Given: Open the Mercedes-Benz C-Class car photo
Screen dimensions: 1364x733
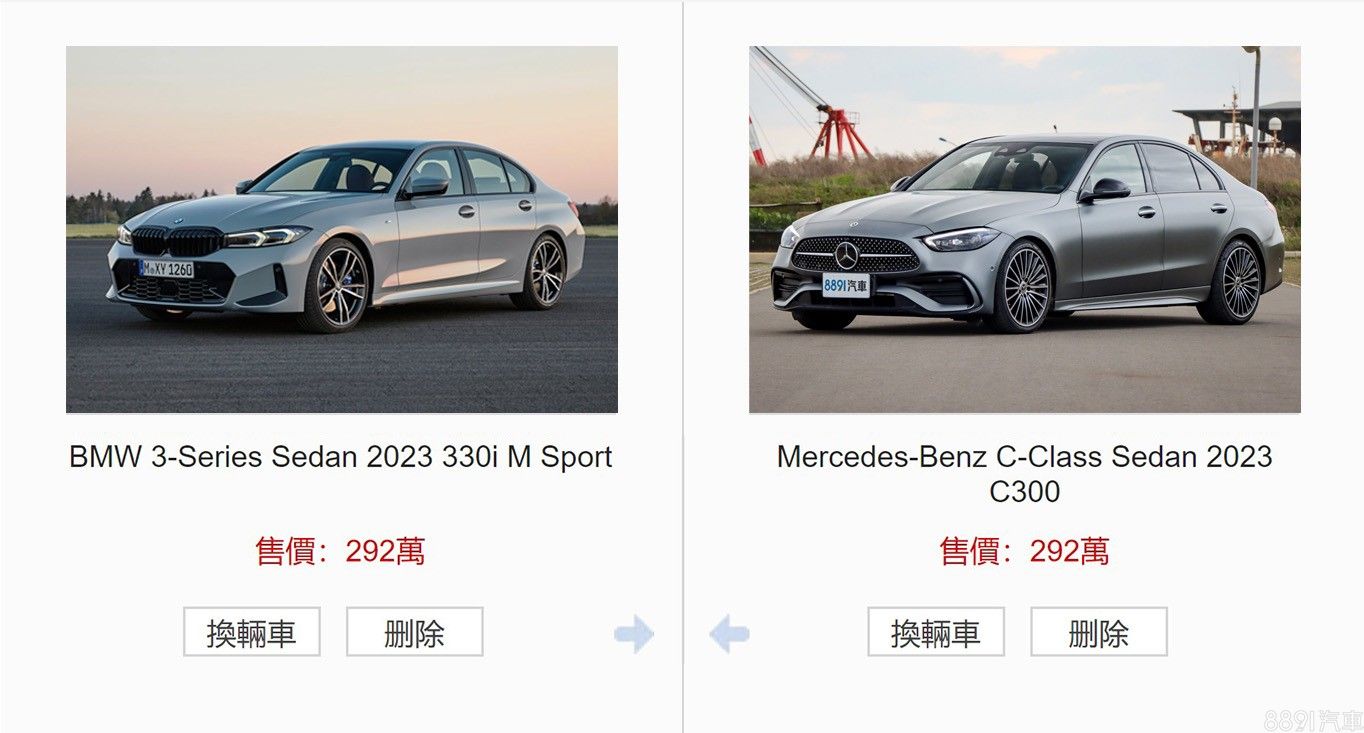Looking at the screenshot, I should (1025, 229).
